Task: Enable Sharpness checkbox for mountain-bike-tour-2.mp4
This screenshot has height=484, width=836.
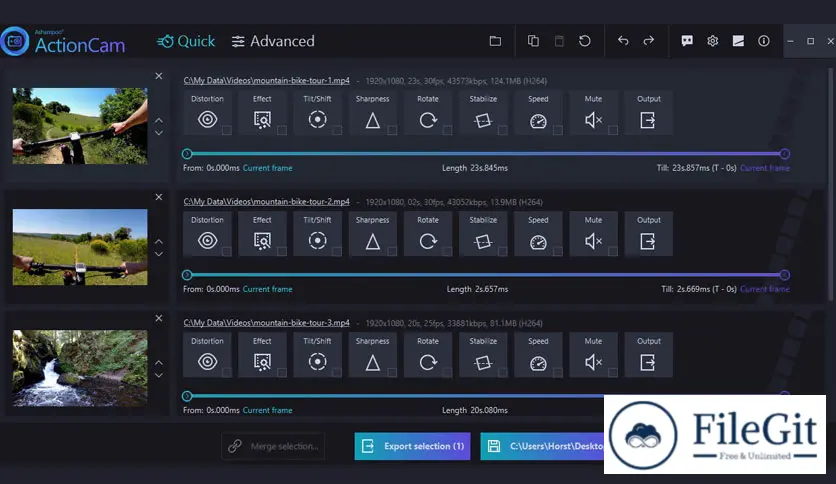Action: (392, 251)
